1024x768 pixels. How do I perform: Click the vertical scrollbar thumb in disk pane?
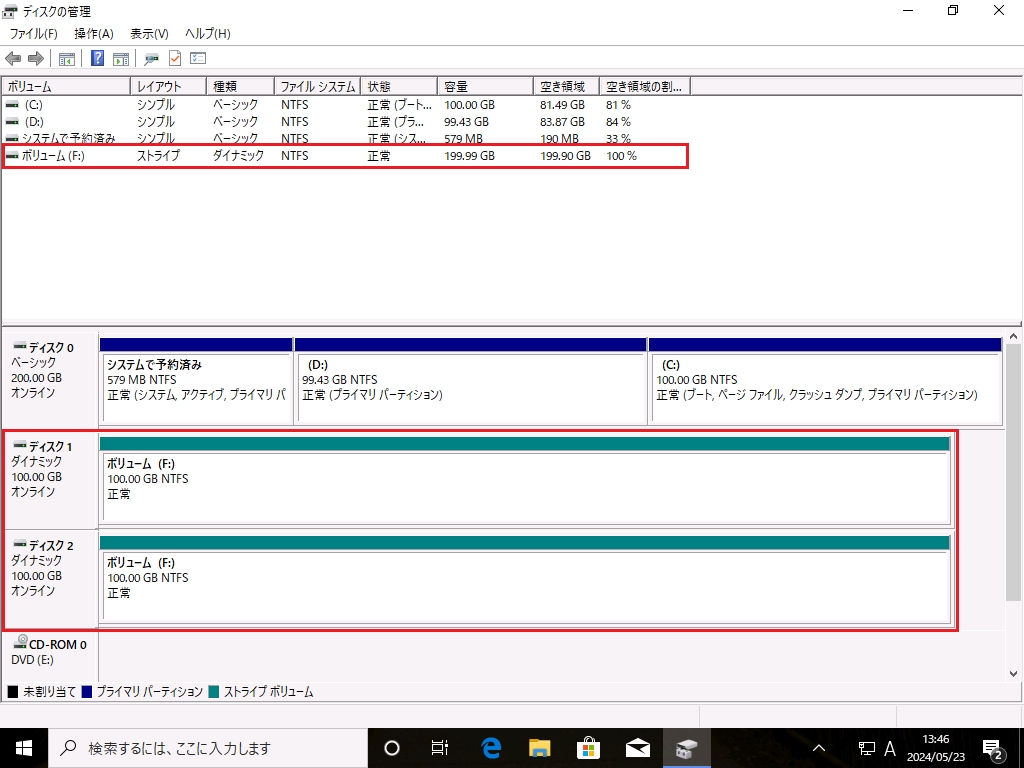[1014, 472]
